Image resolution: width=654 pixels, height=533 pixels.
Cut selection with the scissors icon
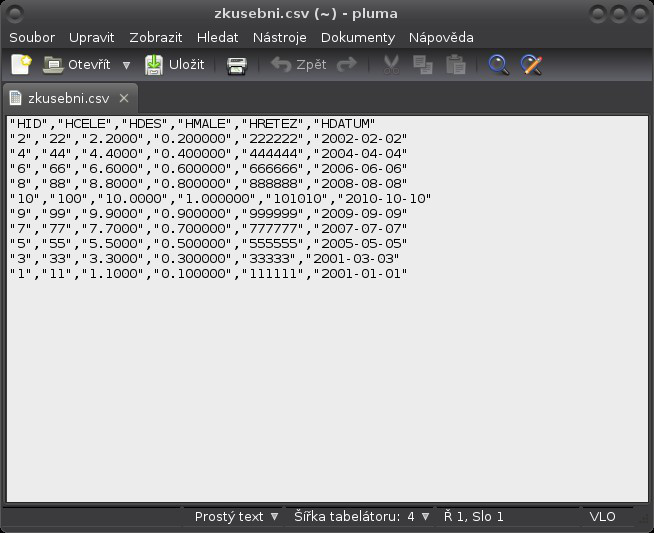click(391, 65)
